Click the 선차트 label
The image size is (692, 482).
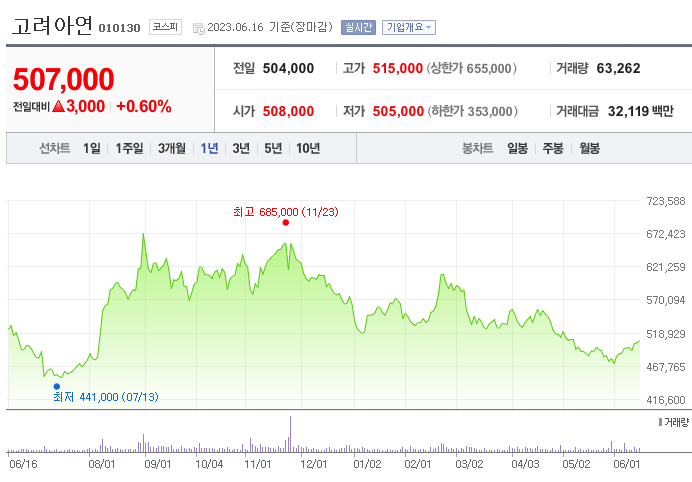pos(55,148)
